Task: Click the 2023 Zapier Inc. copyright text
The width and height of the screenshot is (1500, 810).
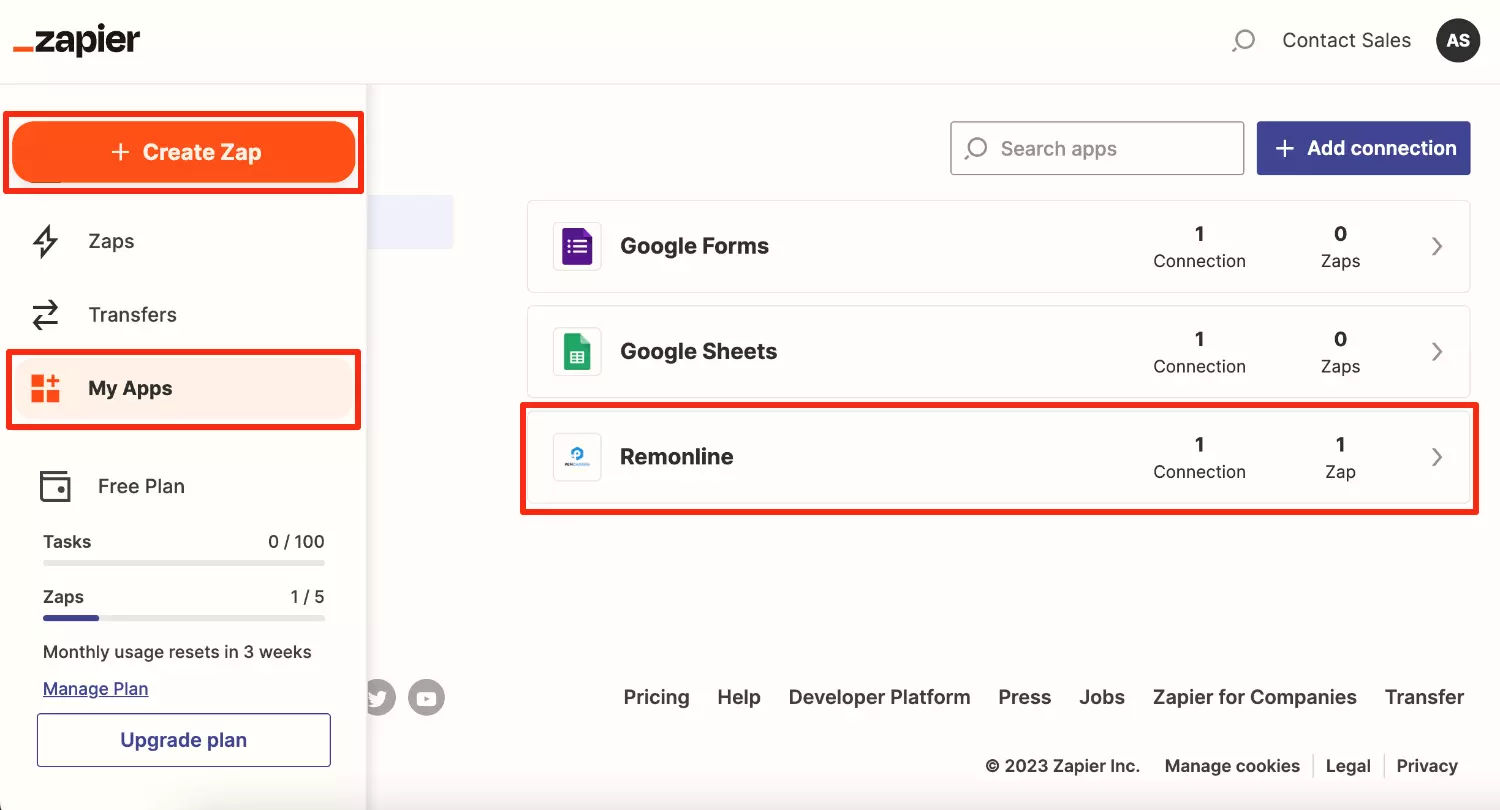Action: pyautogui.click(x=1062, y=766)
